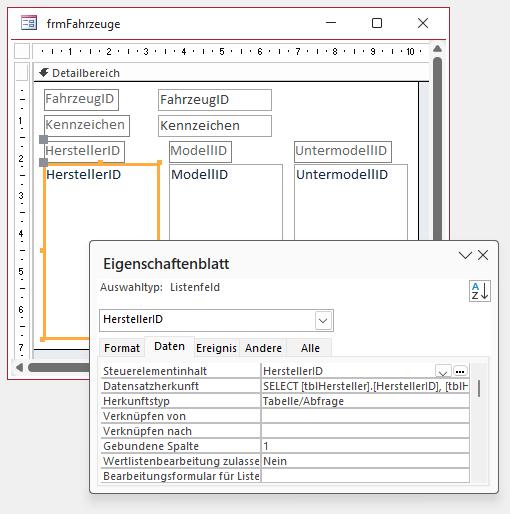Expand the HerstellerID object selector dropdown
Image resolution: width=510 pixels, height=514 pixels.
tap(323, 321)
